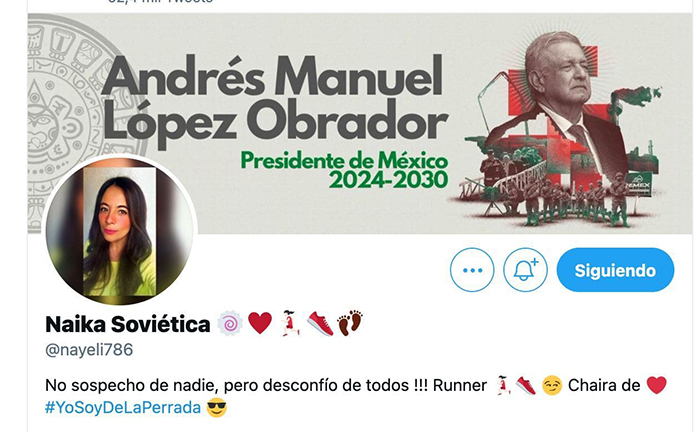Toggle the Siguiendo follow button
Screen dimensions: 700x432
coord(615,270)
